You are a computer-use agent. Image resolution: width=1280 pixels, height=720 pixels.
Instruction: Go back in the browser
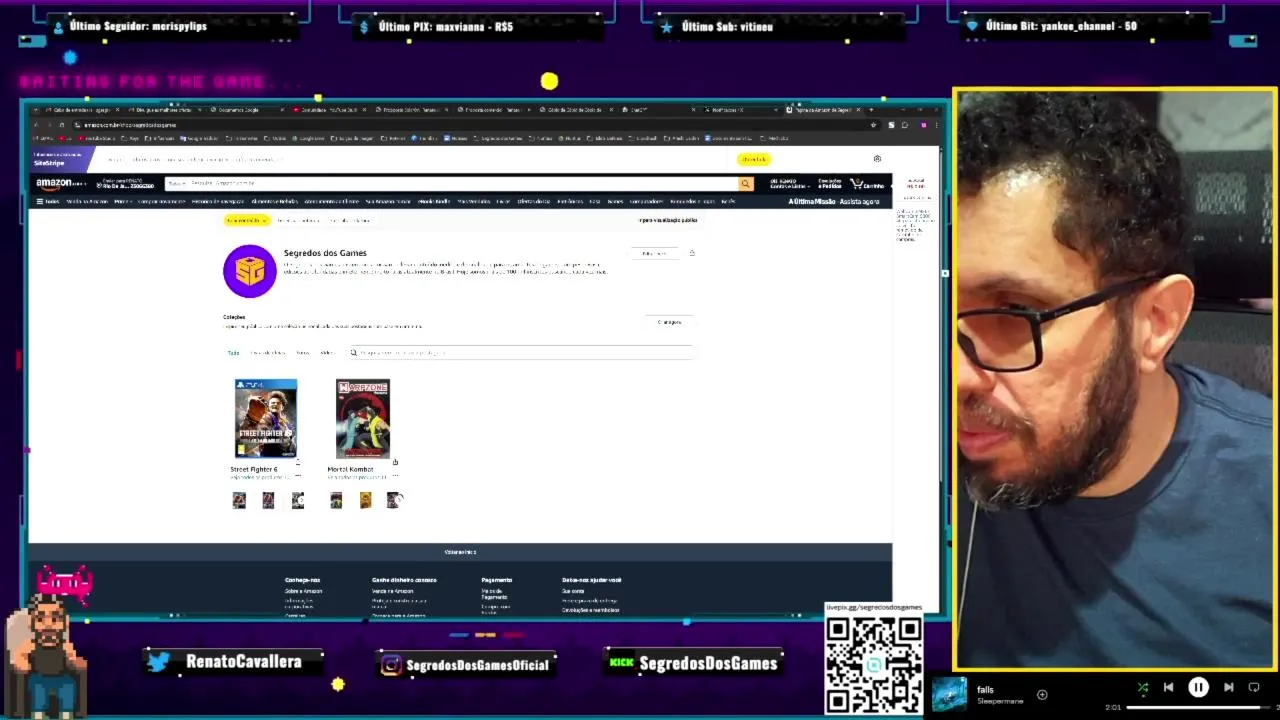point(36,125)
